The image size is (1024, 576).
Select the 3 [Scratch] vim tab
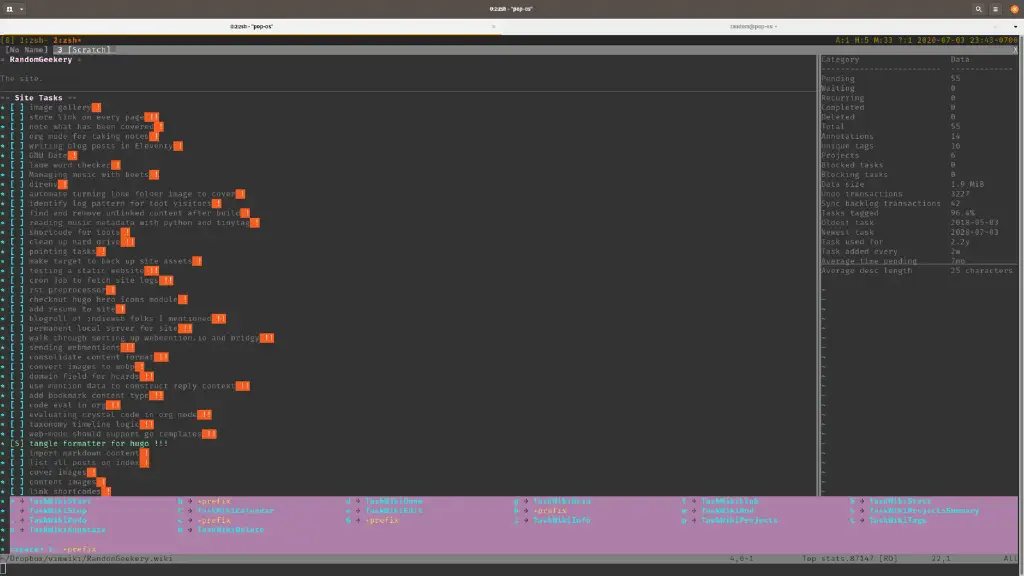[83, 50]
